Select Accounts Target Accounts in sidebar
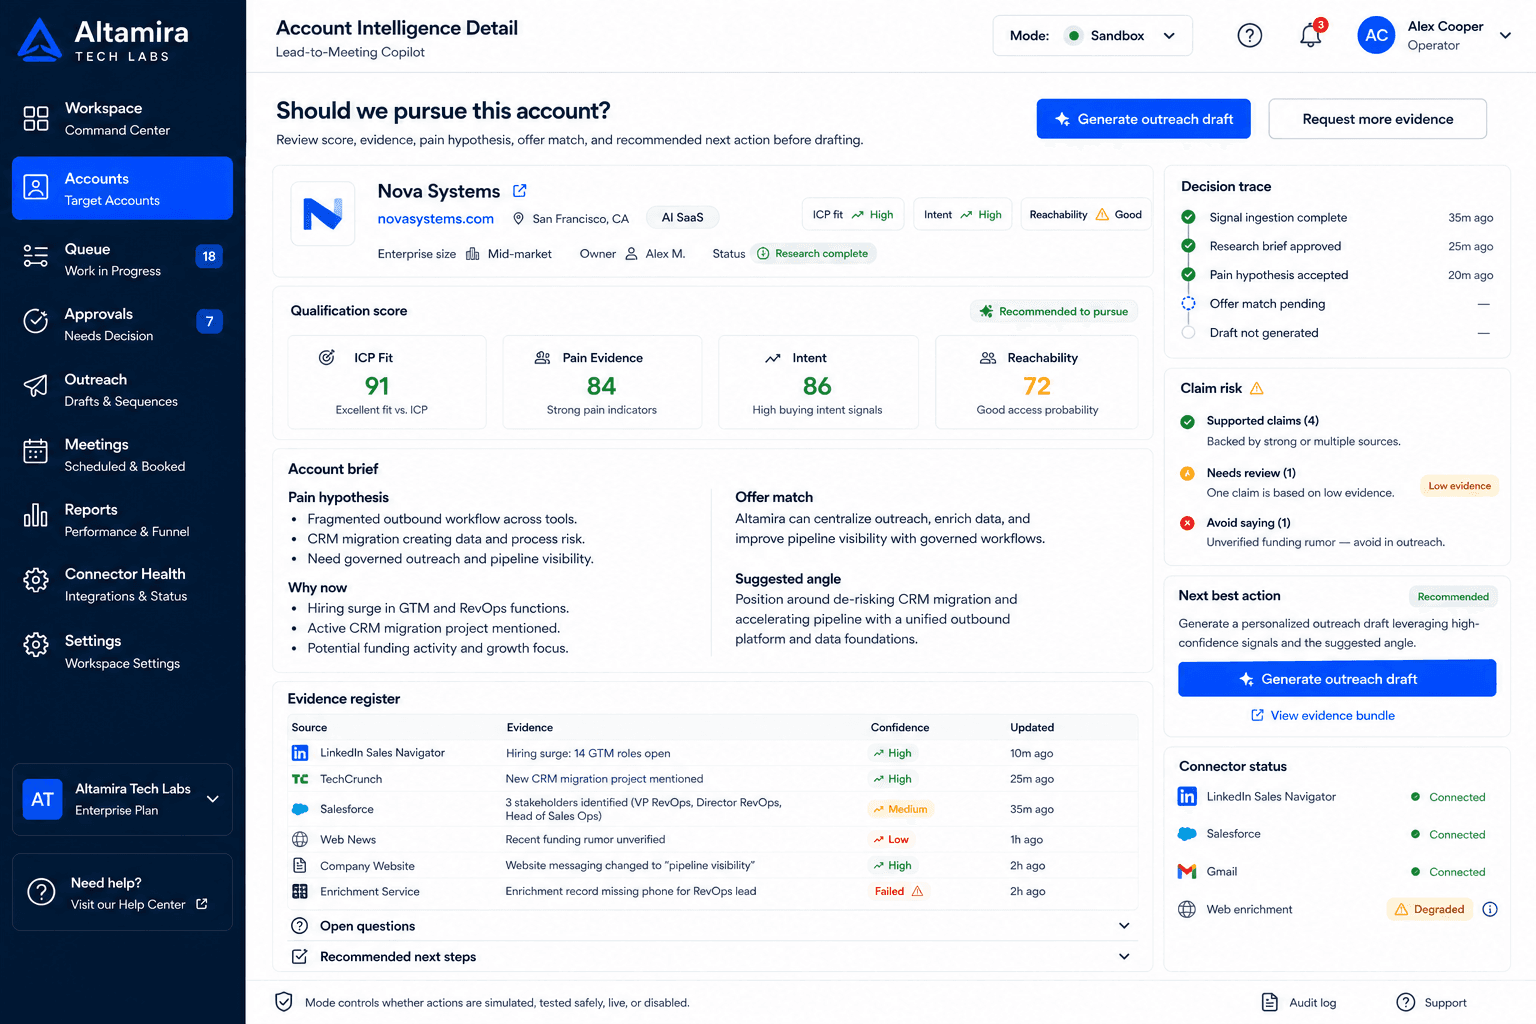 coord(122,188)
